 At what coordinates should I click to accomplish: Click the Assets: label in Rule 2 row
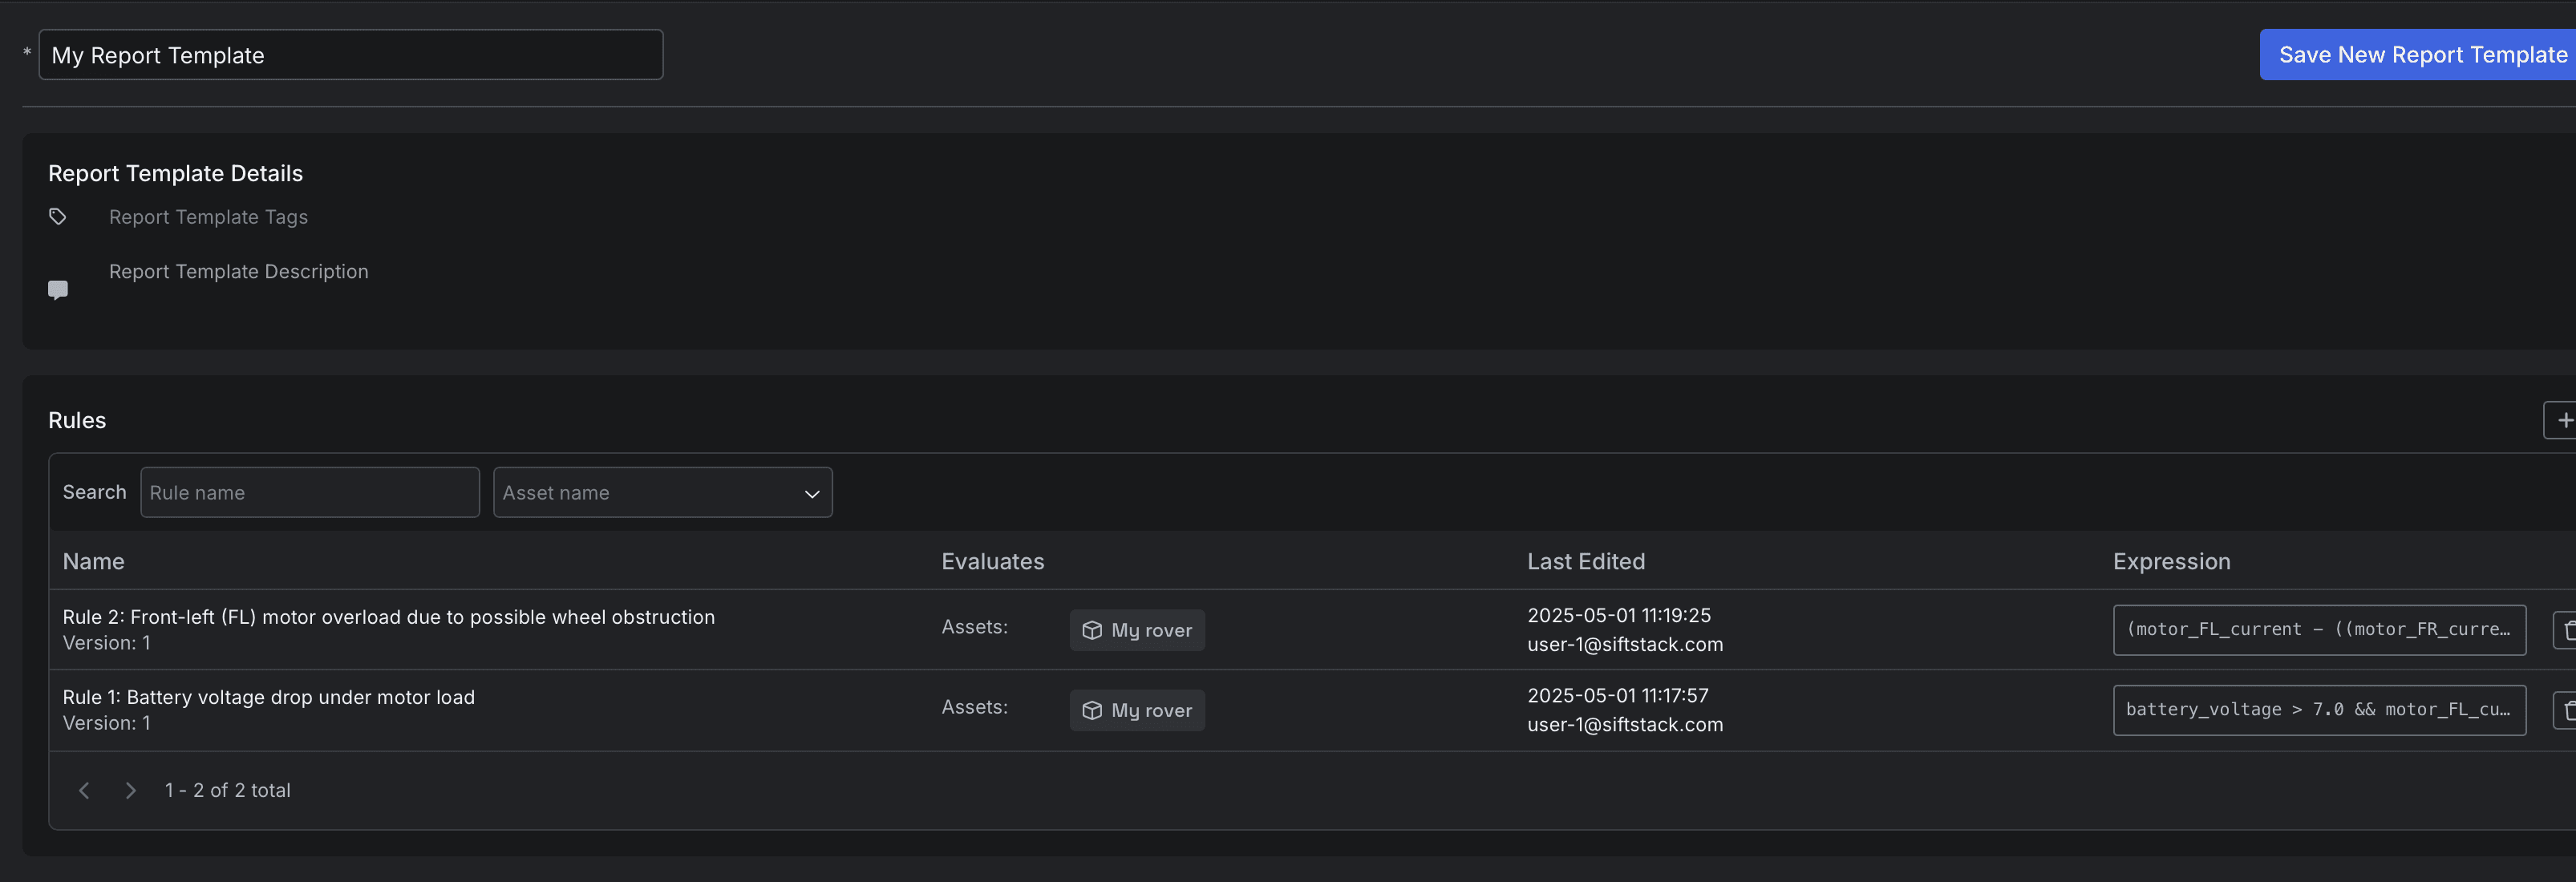[974, 627]
